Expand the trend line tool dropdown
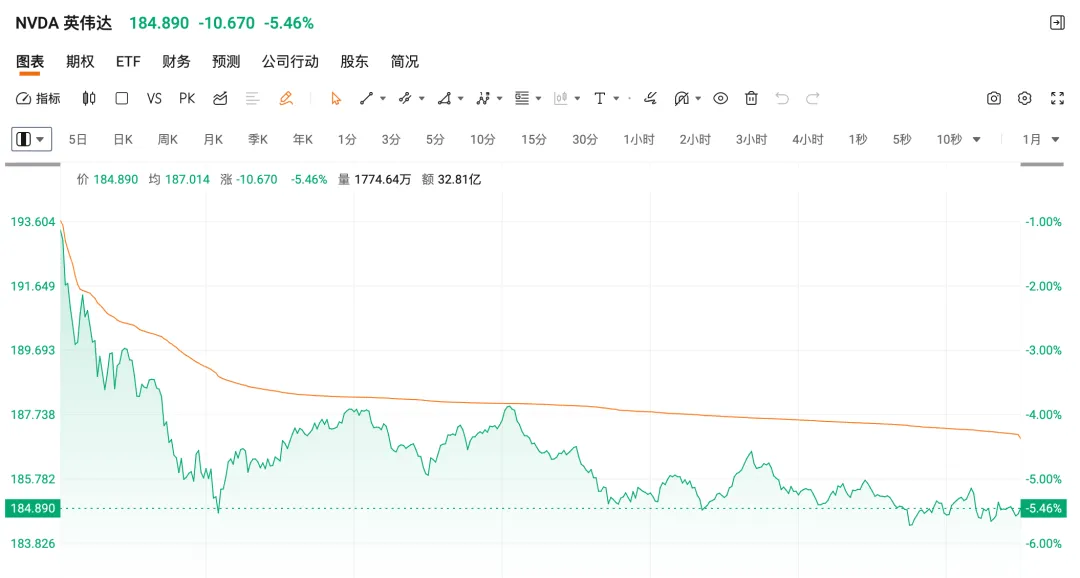The image size is (1080, 578). pos(383,99)
